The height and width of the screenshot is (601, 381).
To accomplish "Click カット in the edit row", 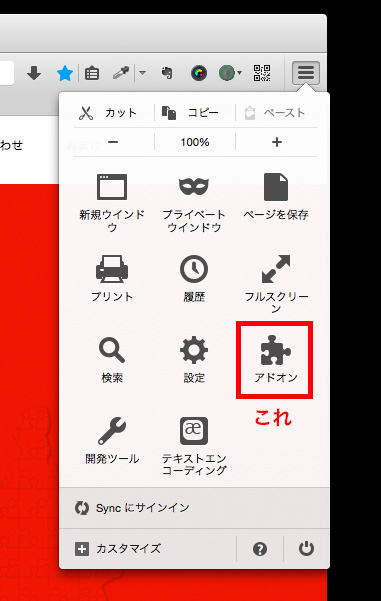I will click(108, 113).
